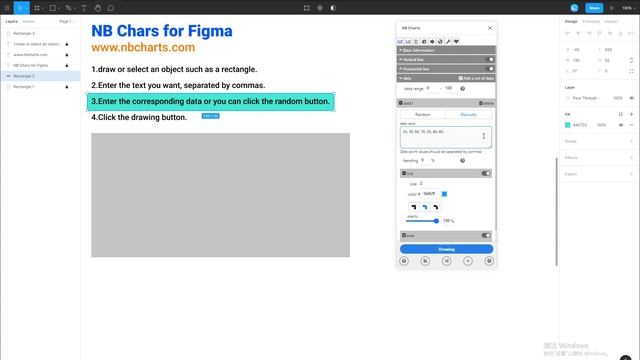
Task: Click the bending help icon
Action: [462, 160]
